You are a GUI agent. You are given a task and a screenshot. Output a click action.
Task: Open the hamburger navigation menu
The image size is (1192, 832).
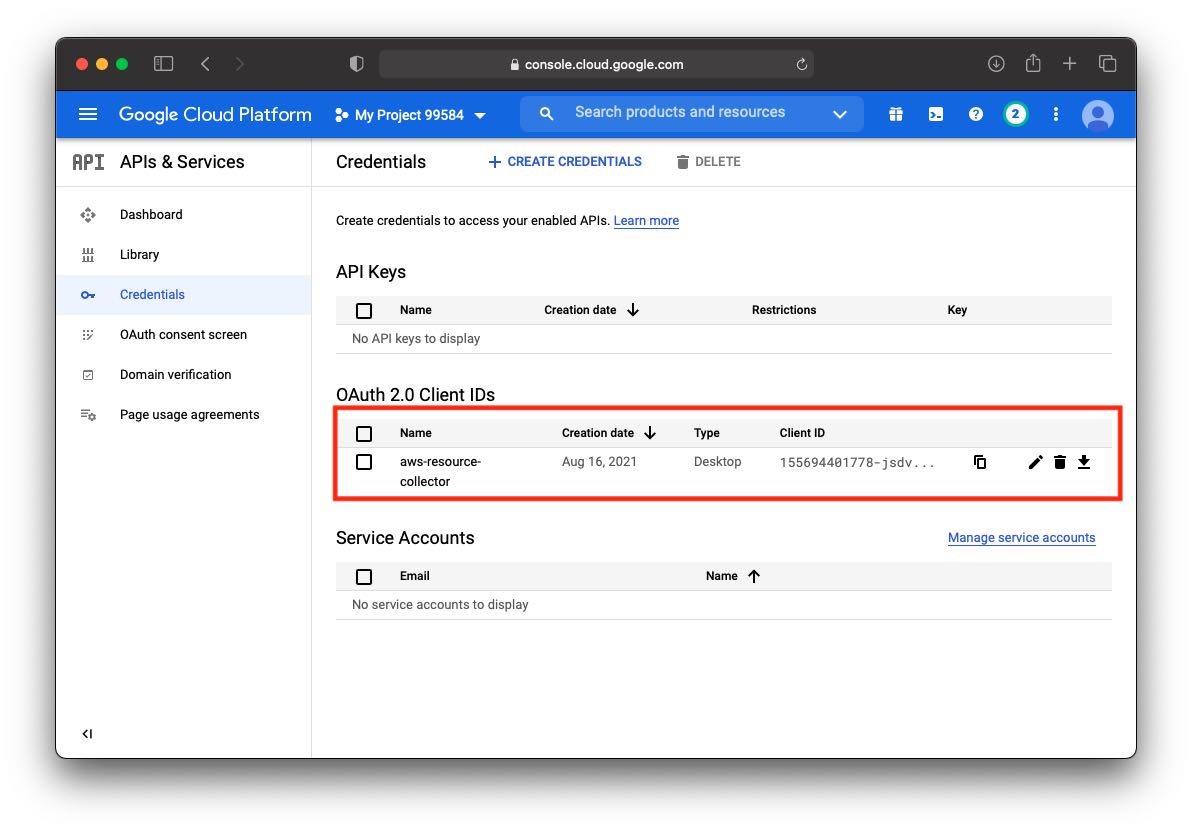[88, 115]
